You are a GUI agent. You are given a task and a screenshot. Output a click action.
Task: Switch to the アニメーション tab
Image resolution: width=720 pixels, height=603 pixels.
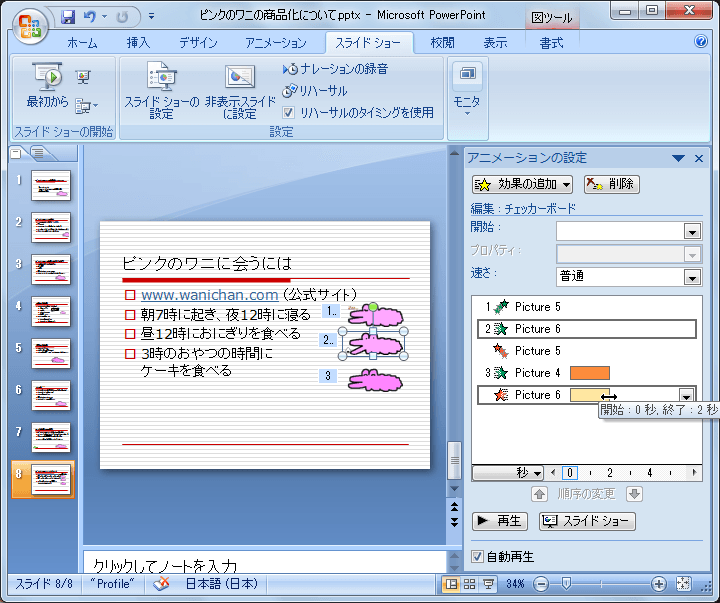click(276, 43)
